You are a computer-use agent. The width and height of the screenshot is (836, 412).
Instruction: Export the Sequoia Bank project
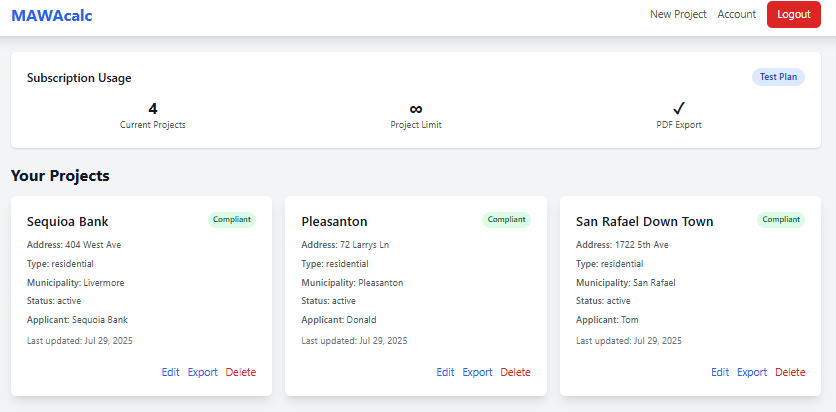[203, 372]
